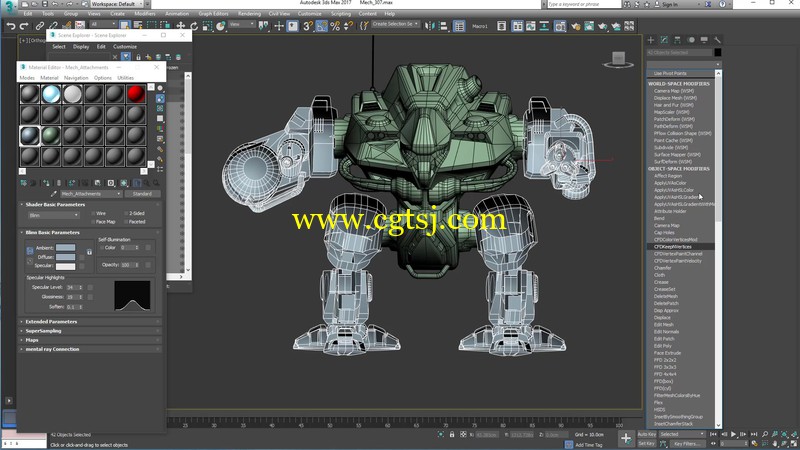Viewport: 800px width, 450px height.
Task: Expand the Maps rollout
Action: [x=90, y=340]
